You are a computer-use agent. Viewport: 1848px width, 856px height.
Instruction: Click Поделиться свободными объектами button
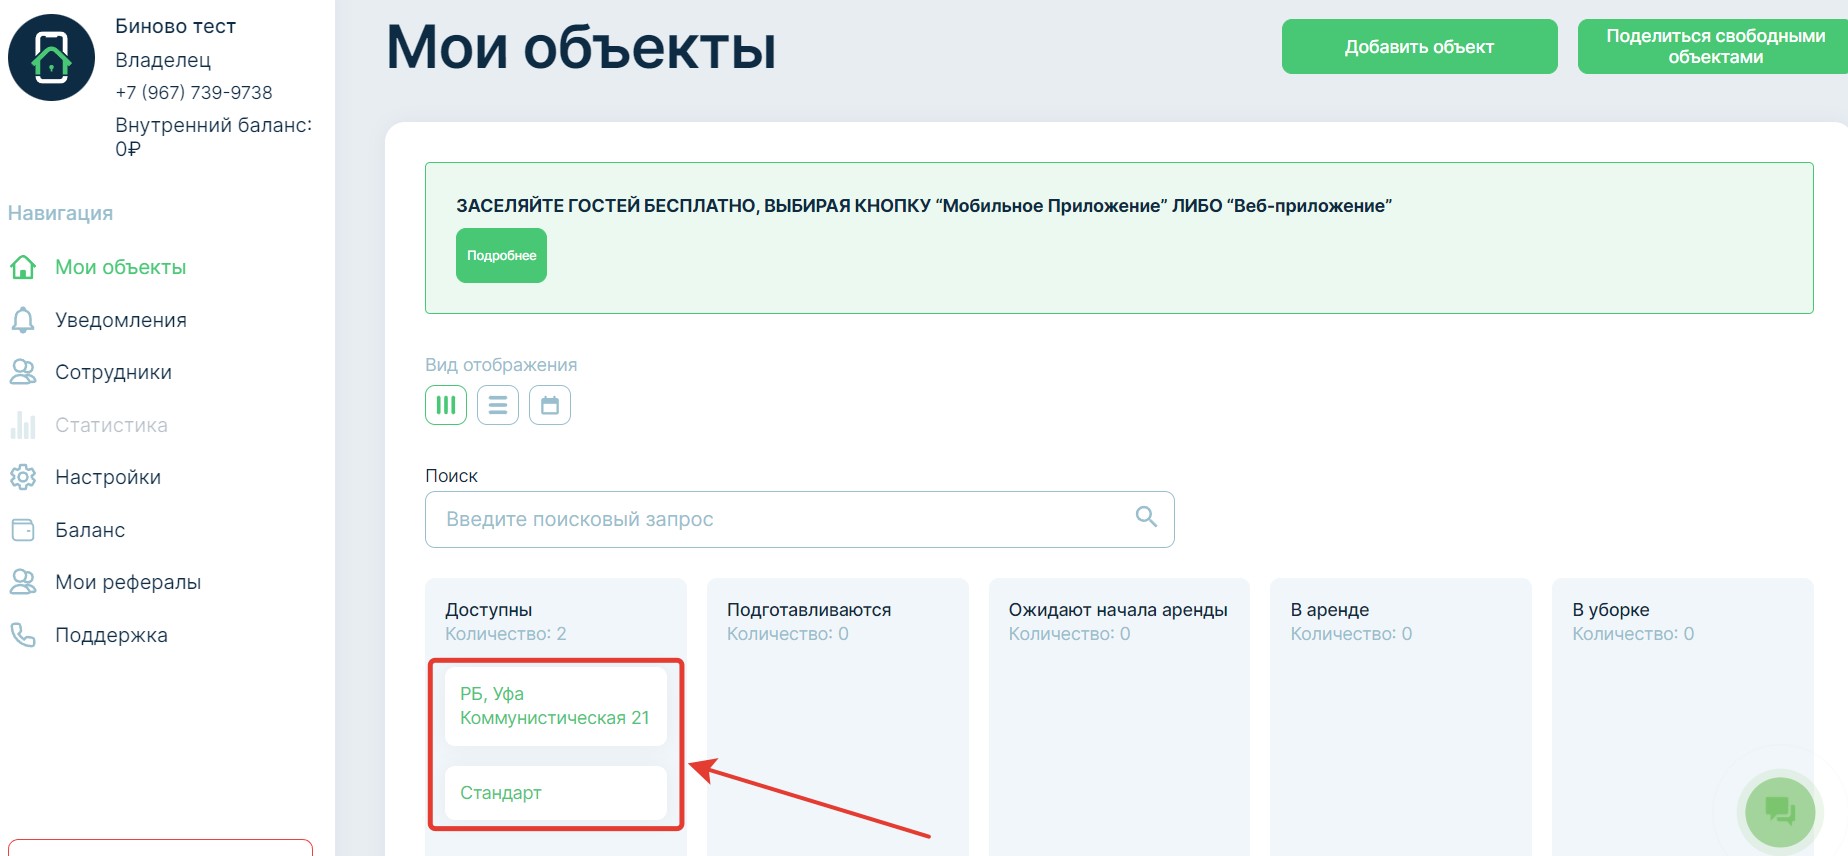tap(1714, 46)
